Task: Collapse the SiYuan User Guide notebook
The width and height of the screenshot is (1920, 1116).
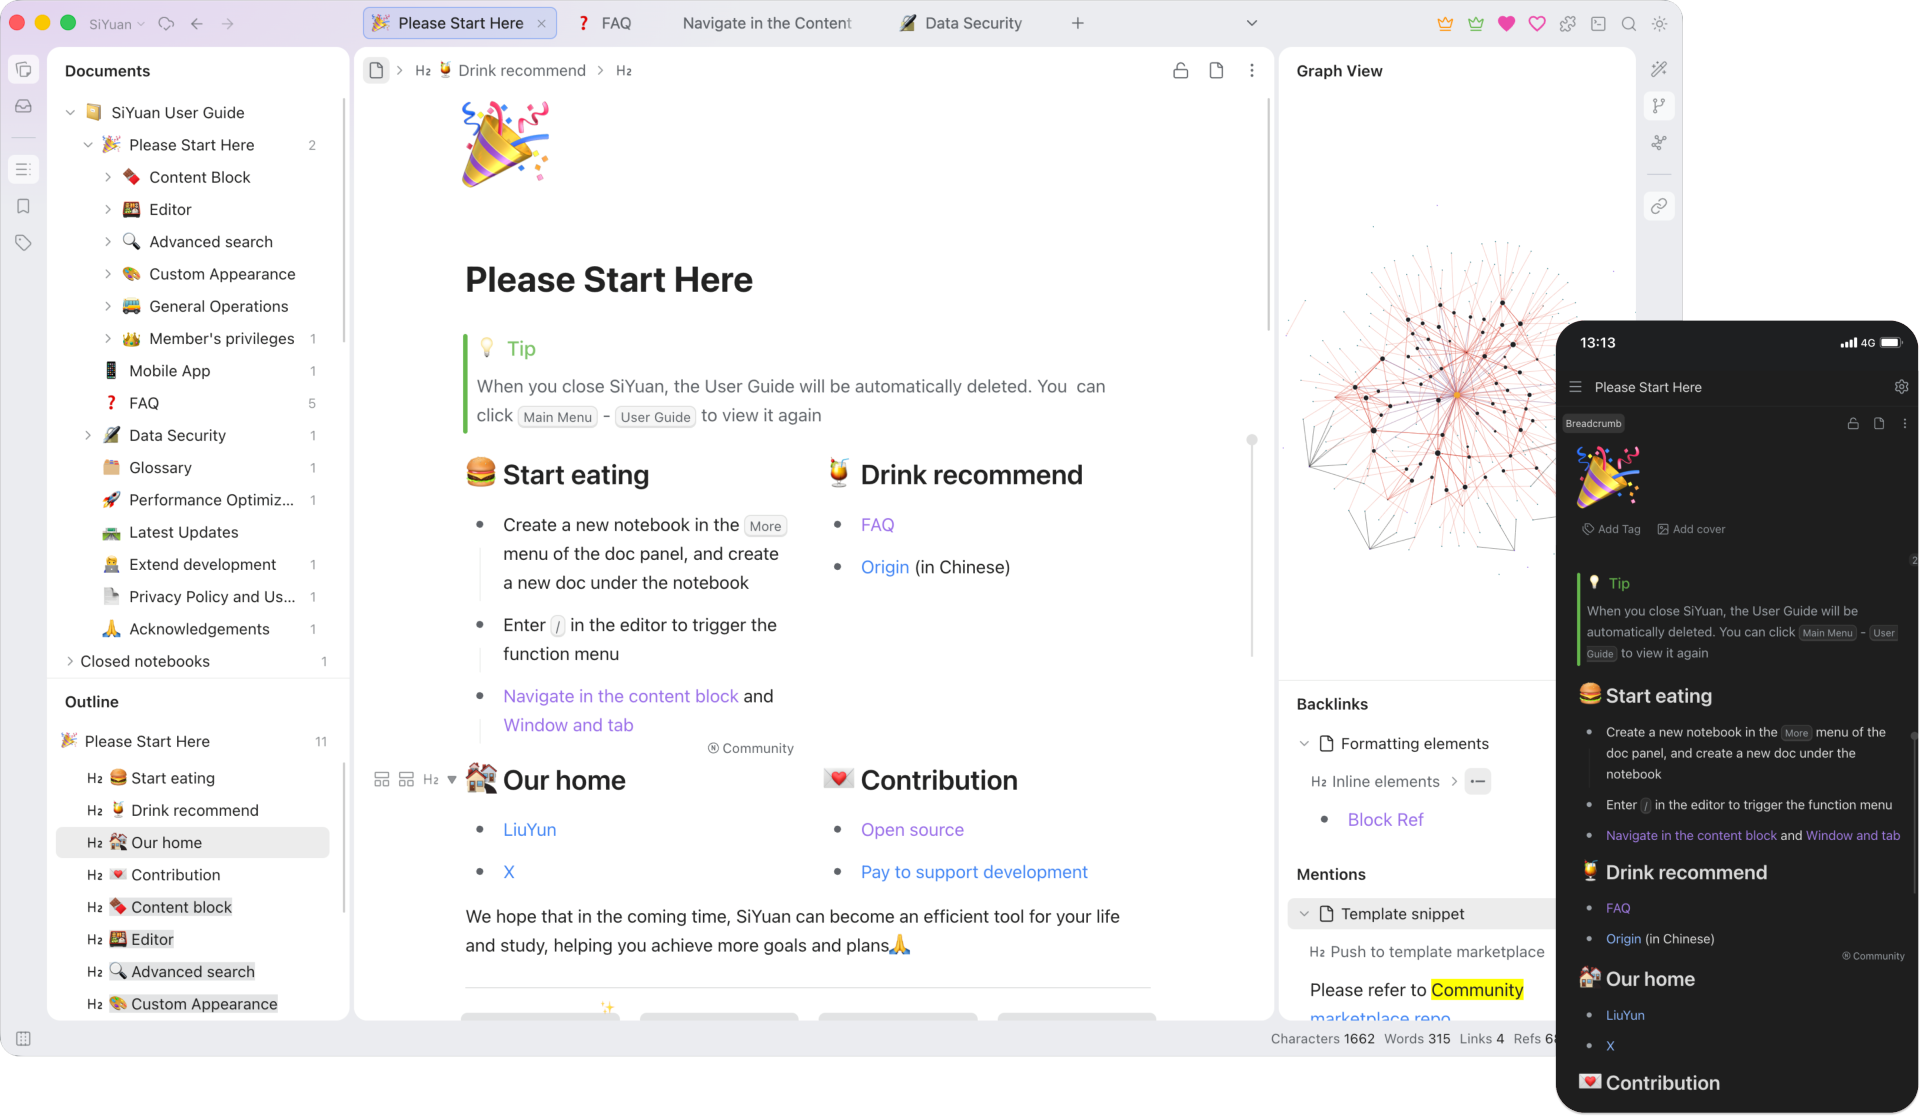Action: [x=70, y=113]
